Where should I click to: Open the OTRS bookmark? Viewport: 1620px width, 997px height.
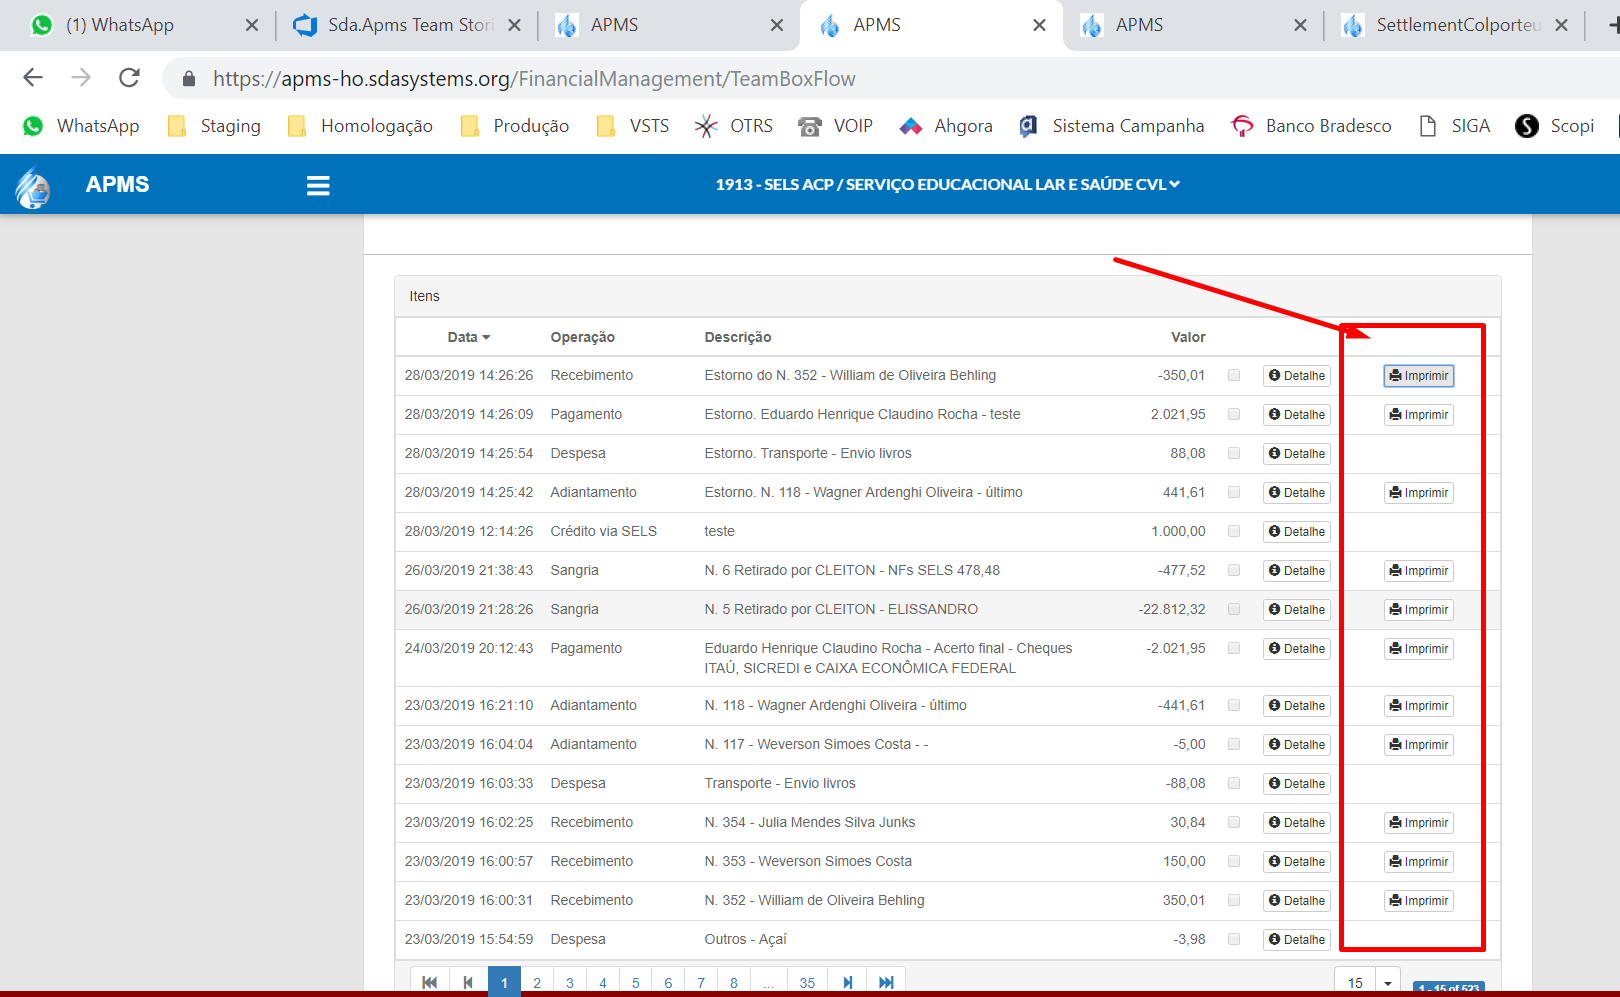click(734, 126)
